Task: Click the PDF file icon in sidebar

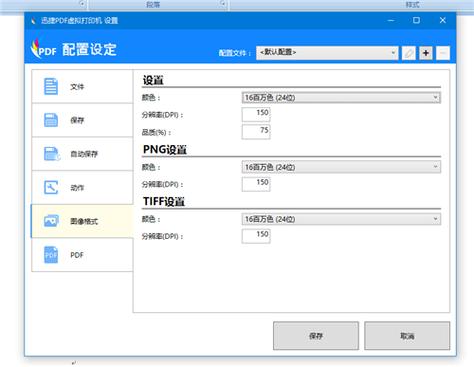Action: click(51, 255)
